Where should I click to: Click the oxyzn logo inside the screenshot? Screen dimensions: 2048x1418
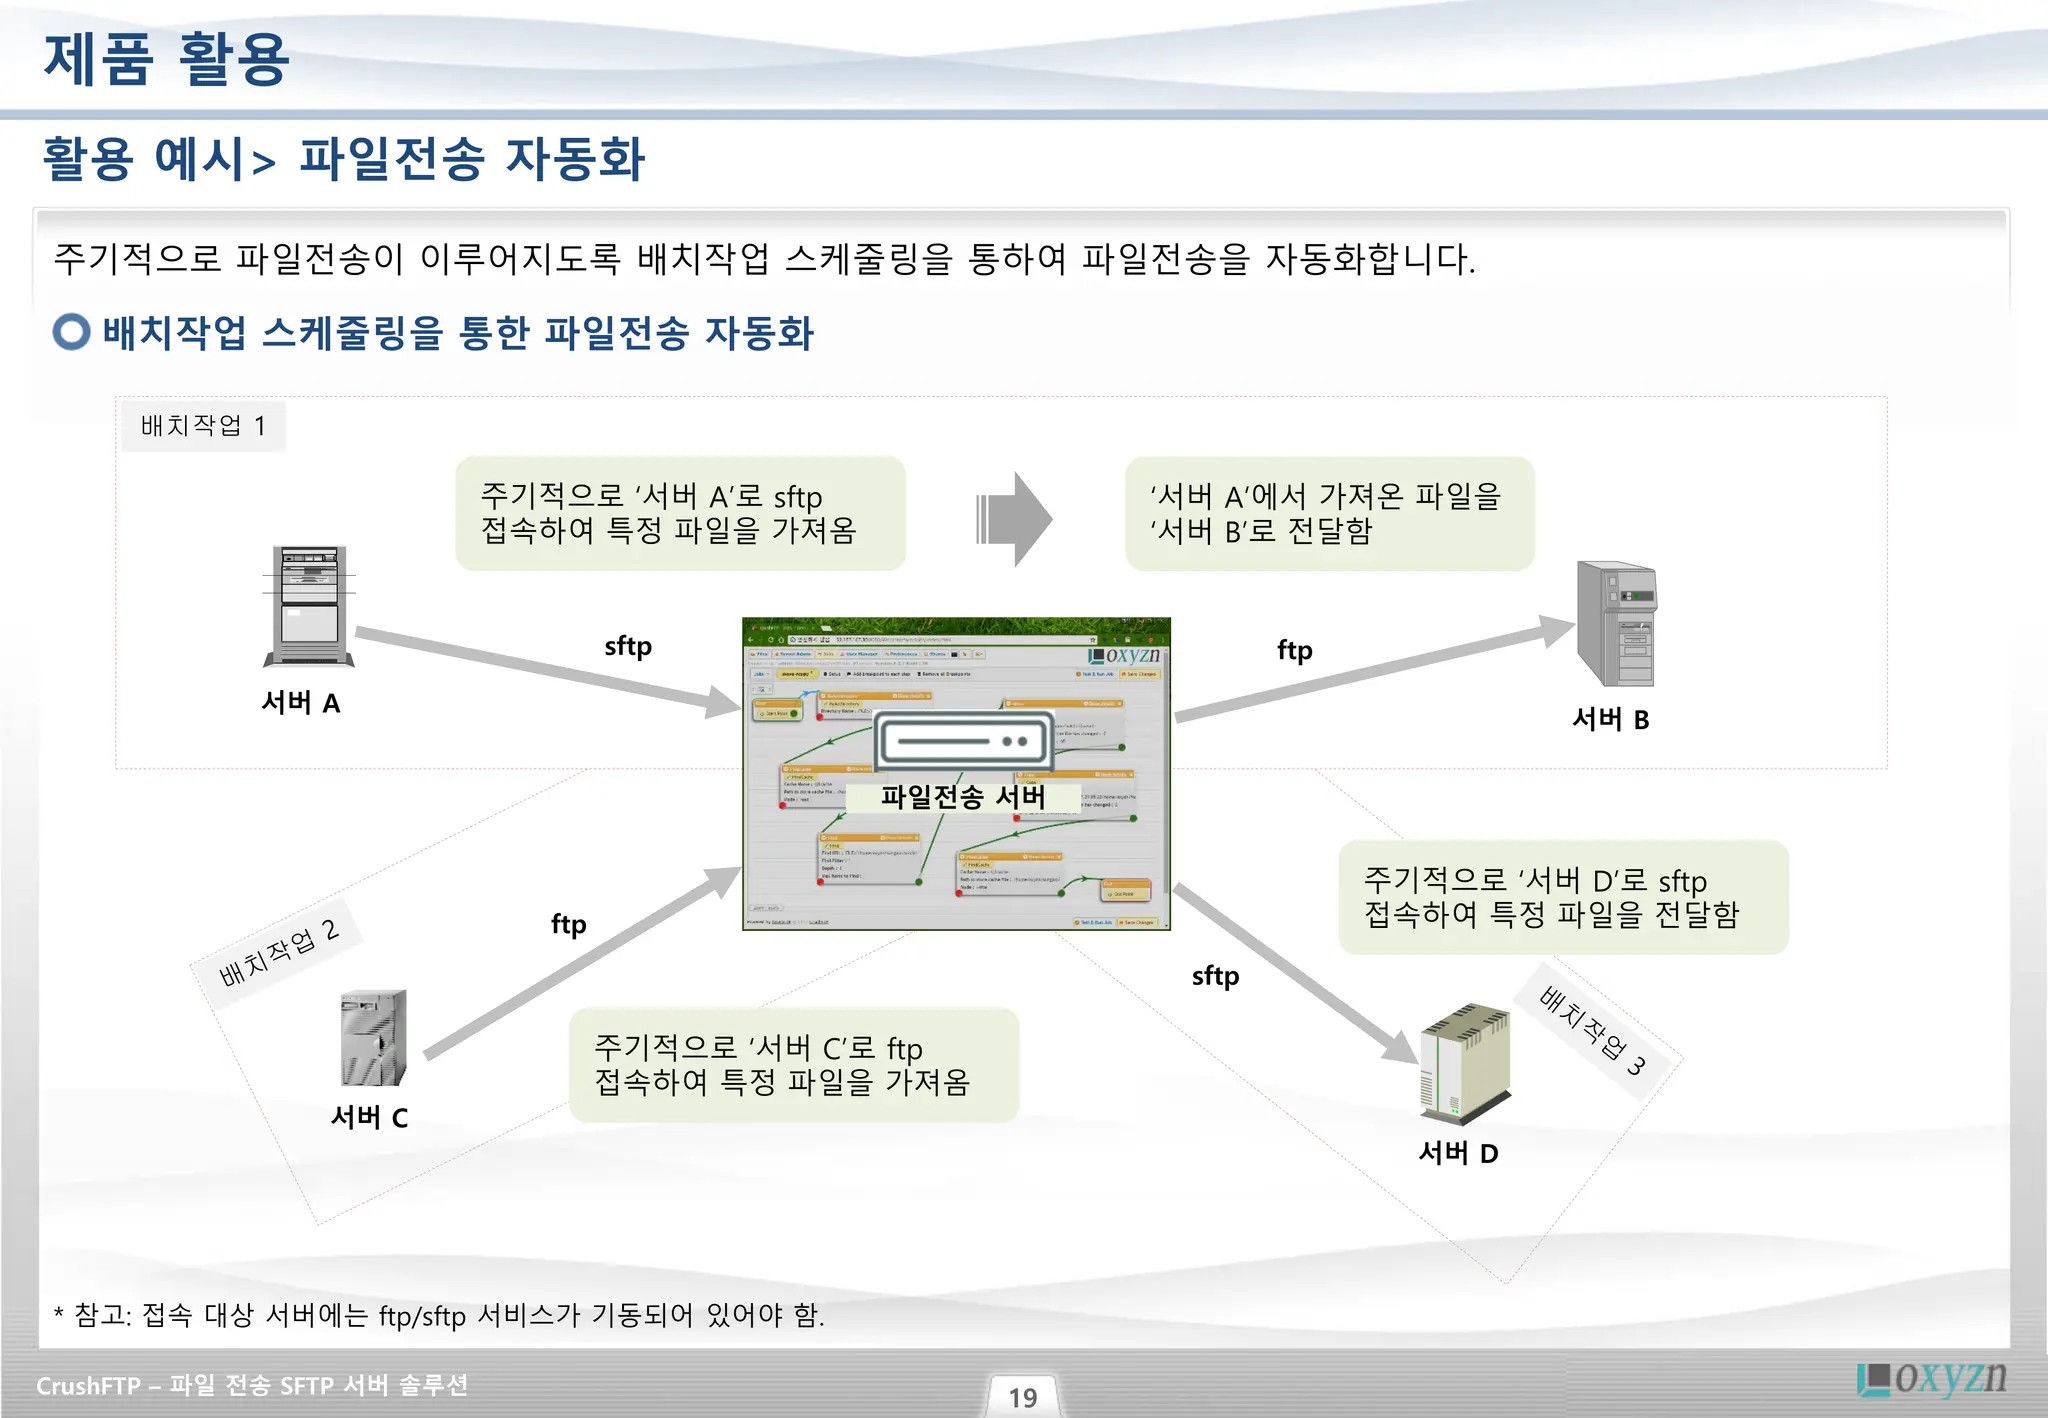click(x=1124, y=655)
